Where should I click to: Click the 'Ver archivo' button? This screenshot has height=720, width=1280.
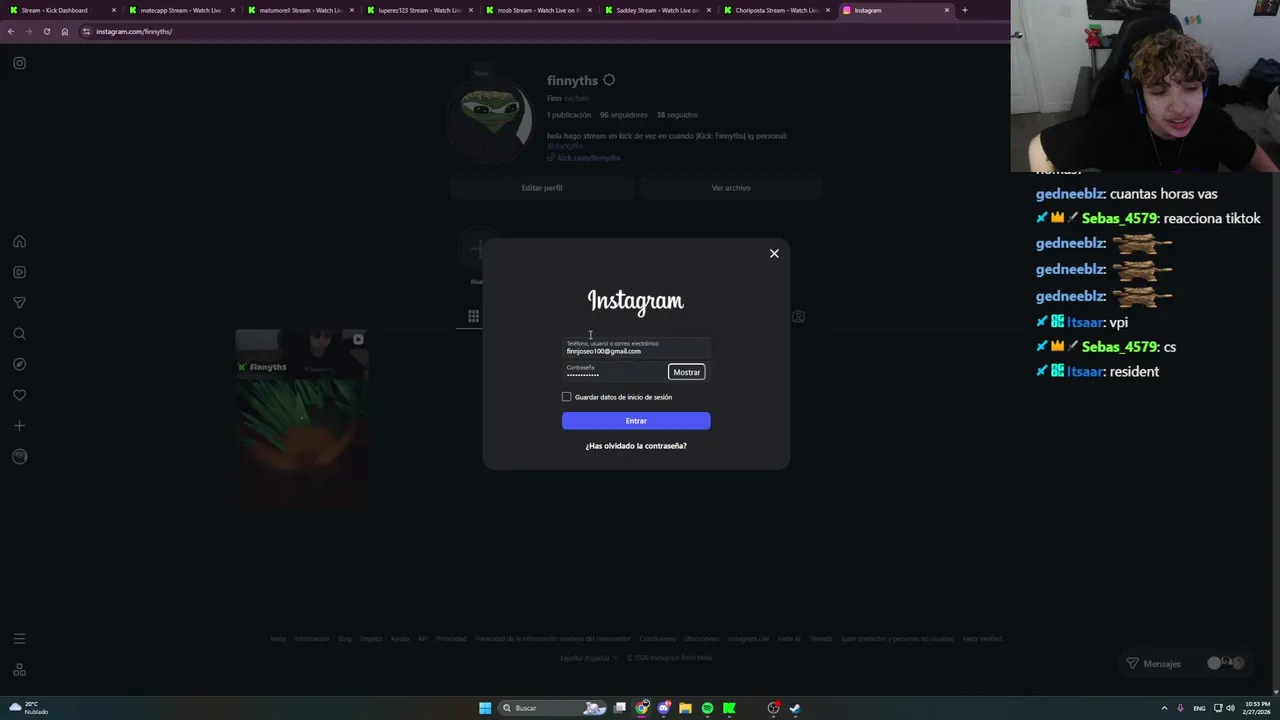(x=731, y=188)
